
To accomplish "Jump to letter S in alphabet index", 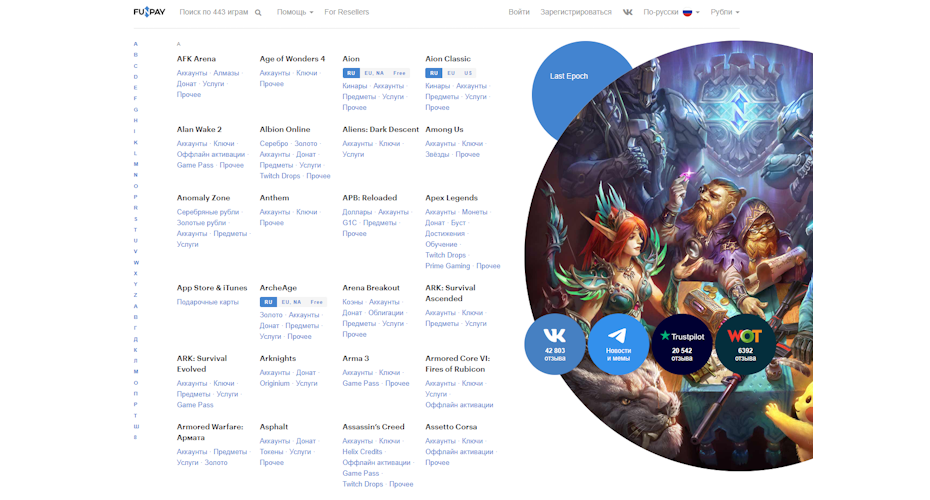I will (135, 219).
